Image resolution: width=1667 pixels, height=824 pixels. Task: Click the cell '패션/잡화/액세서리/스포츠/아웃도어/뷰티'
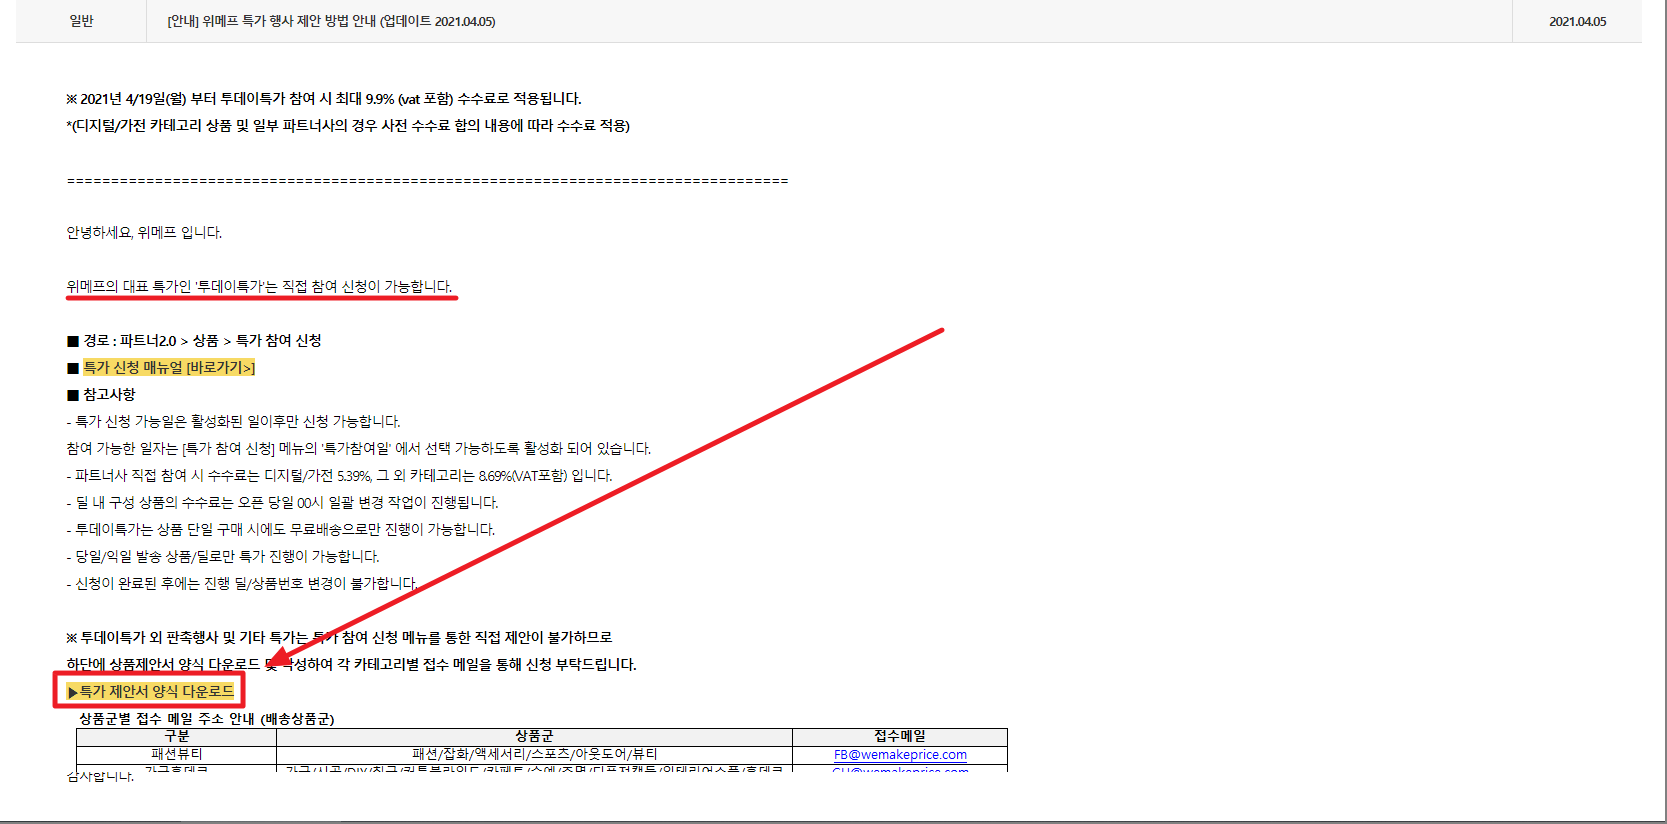click(x=534, y=755)
